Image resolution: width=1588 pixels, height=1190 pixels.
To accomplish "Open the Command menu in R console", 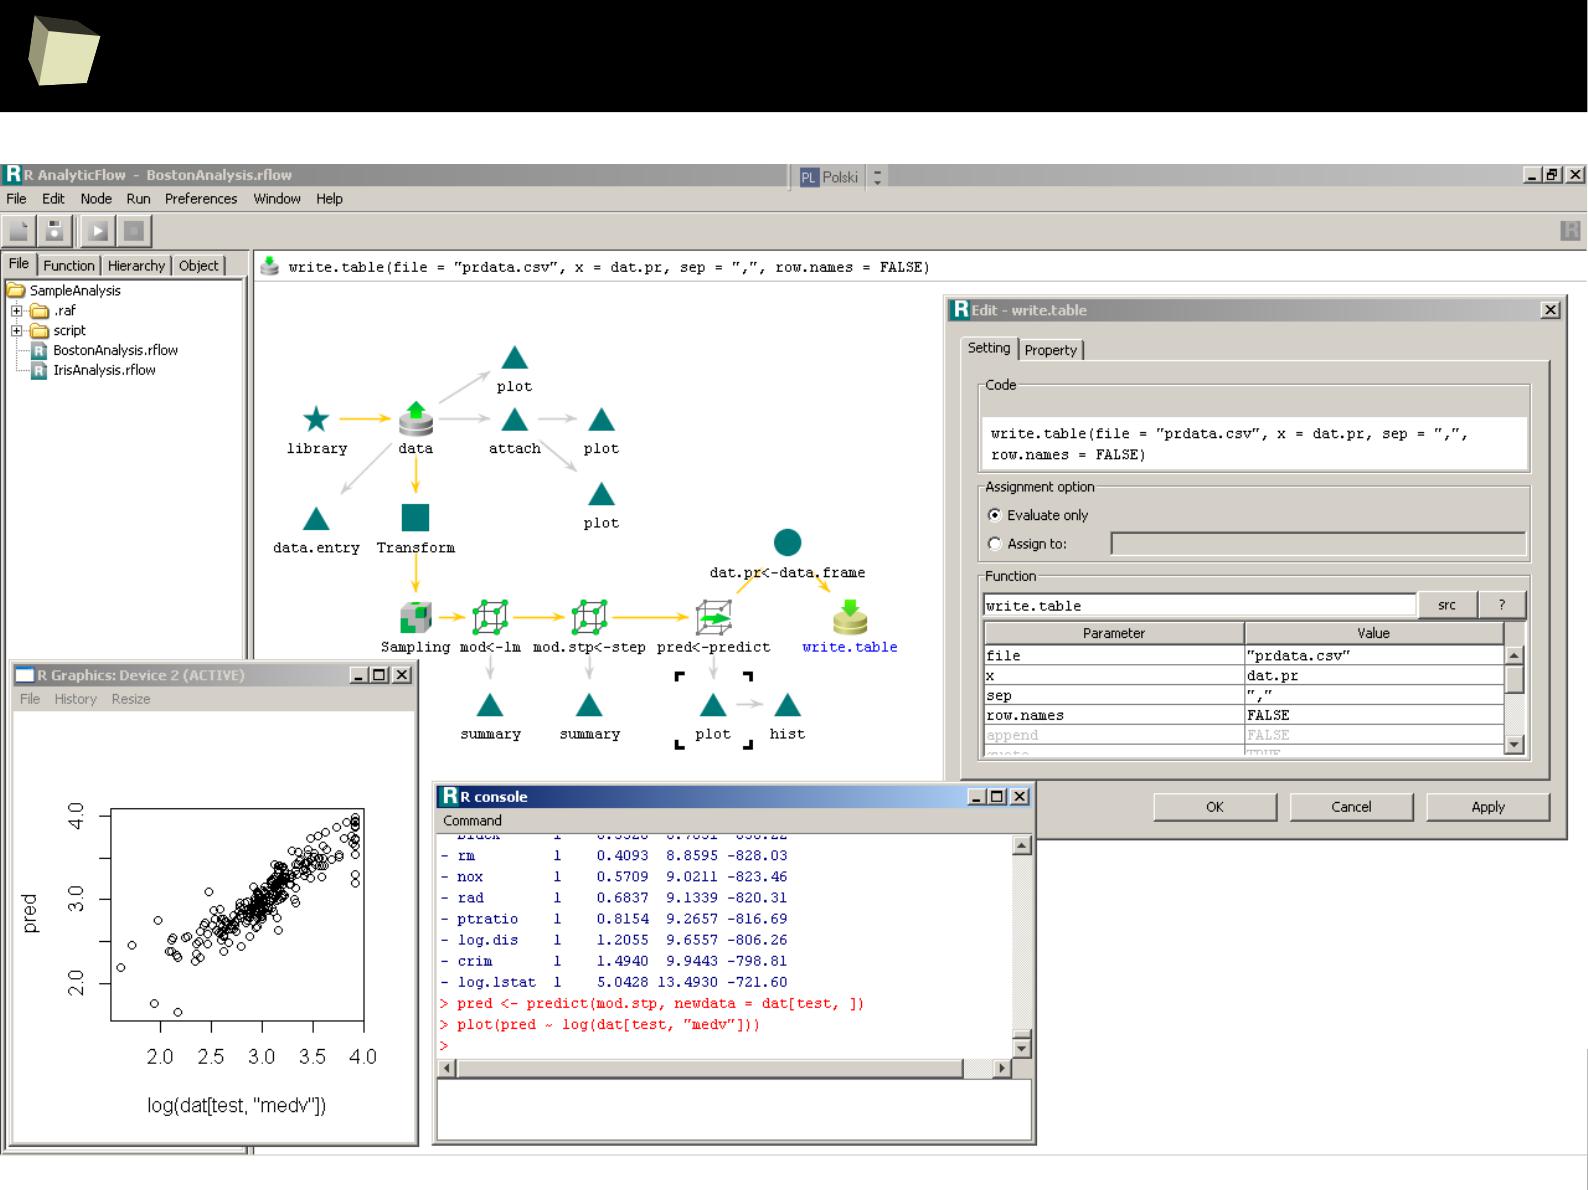I will (473, 821).
